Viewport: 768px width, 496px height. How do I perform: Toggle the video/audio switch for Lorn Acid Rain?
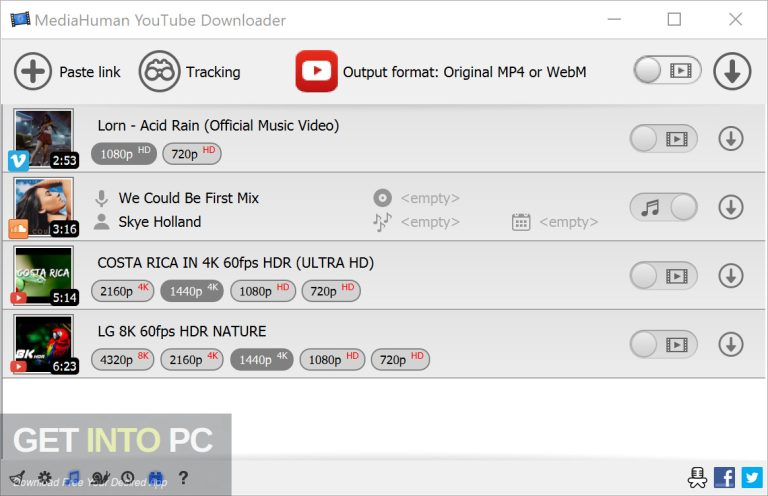664,139
